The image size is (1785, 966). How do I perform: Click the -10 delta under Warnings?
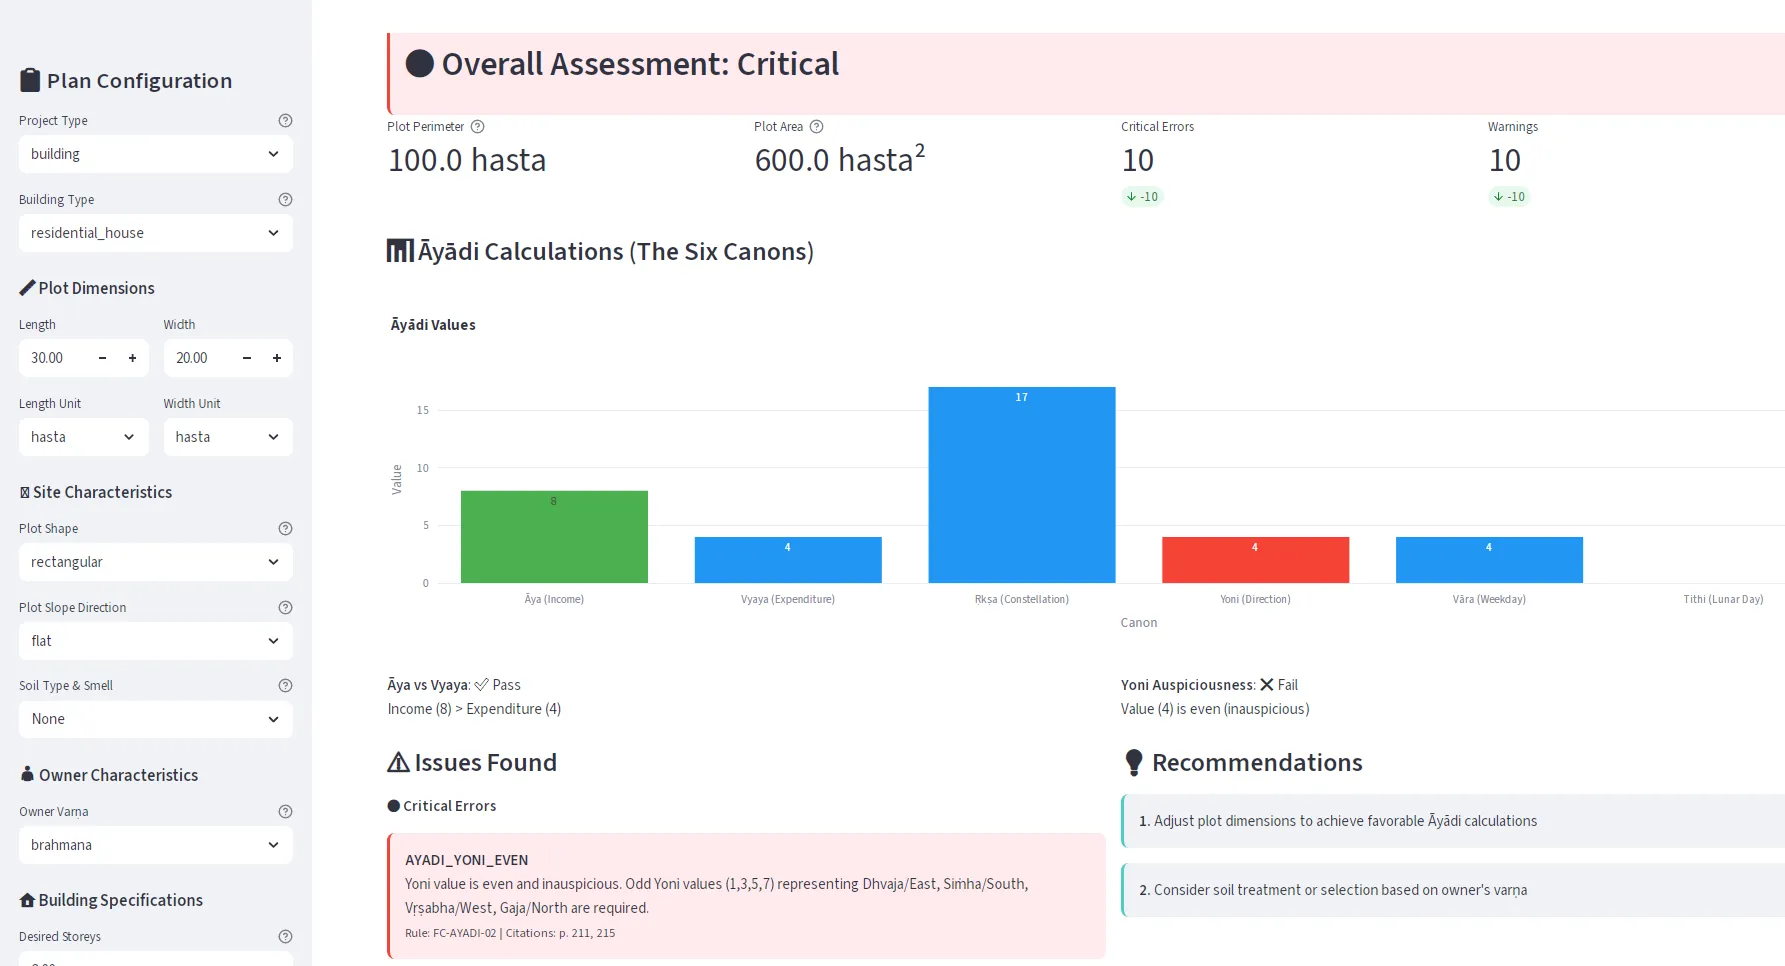click(1509, 197)
